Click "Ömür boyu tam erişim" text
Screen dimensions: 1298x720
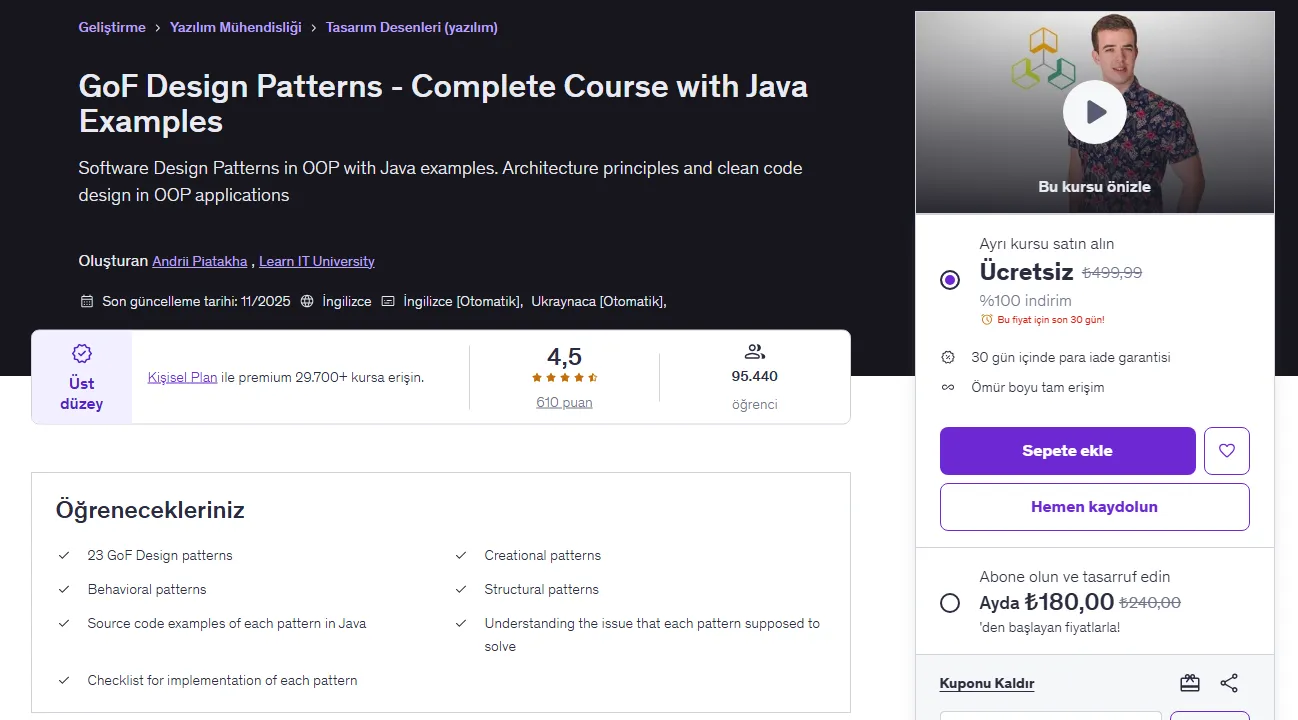[1038, 387]
